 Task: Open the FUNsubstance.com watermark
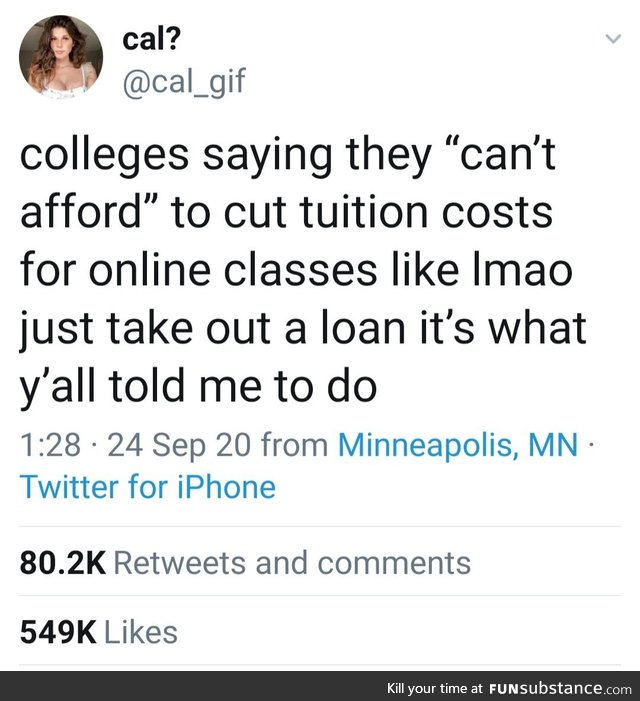point(560,688)
